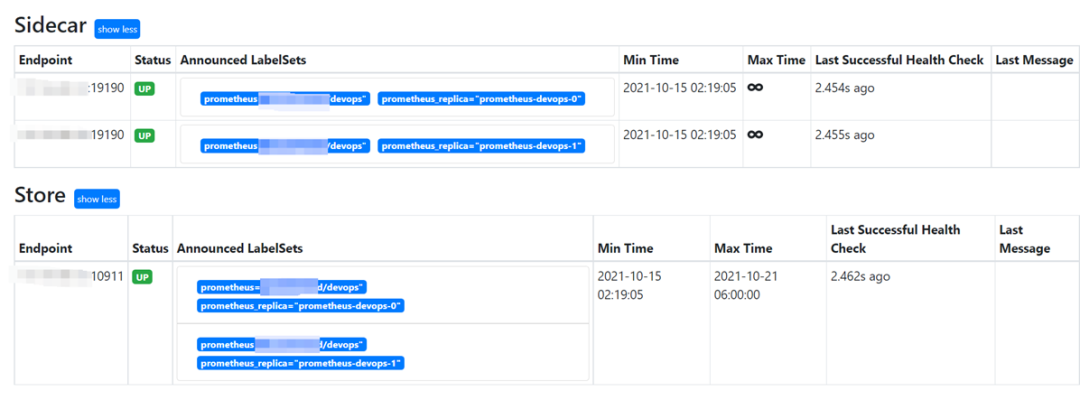Viewport: 1080px width, 400px height.
Task: Select the Store prometheus_replica="prometheus-devops-0" label badge
Action: click(x=301, y=306)
